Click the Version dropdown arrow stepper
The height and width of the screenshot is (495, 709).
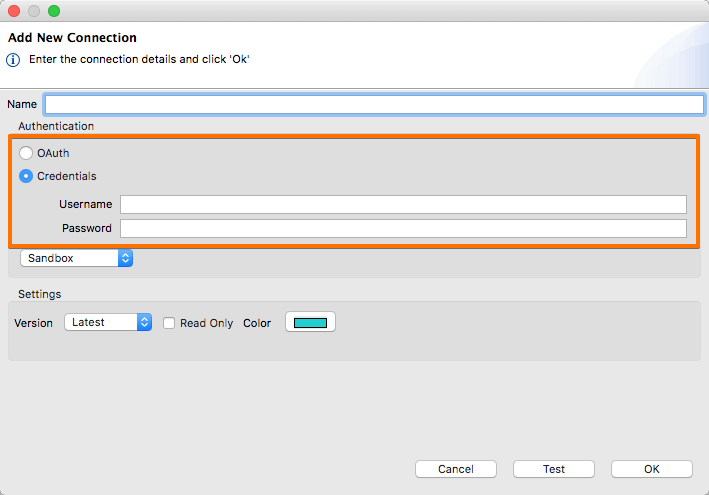click(144, 322)
